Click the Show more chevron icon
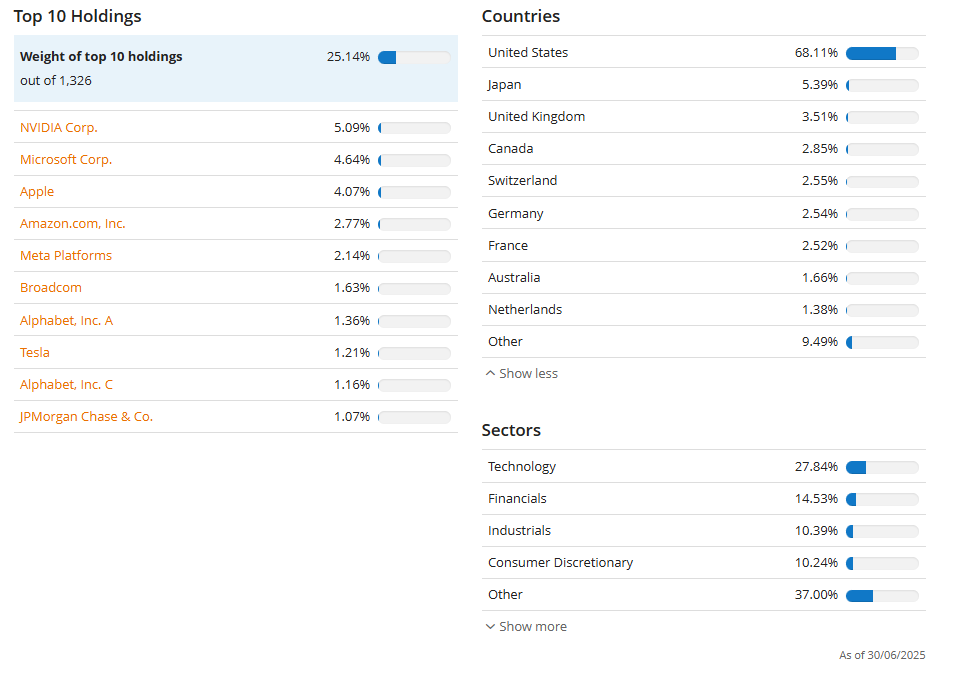The image size is (957, 698). pos(490,627)
